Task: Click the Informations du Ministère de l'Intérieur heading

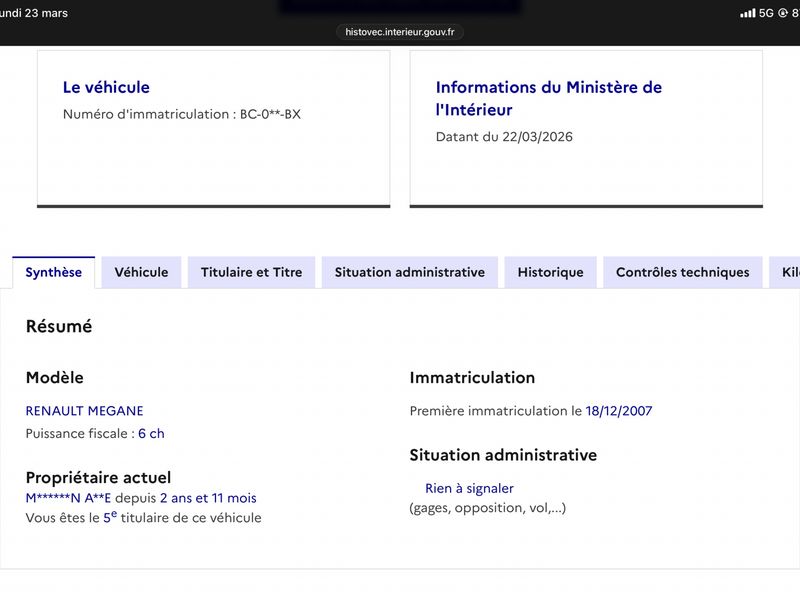Action: point(549,98)
